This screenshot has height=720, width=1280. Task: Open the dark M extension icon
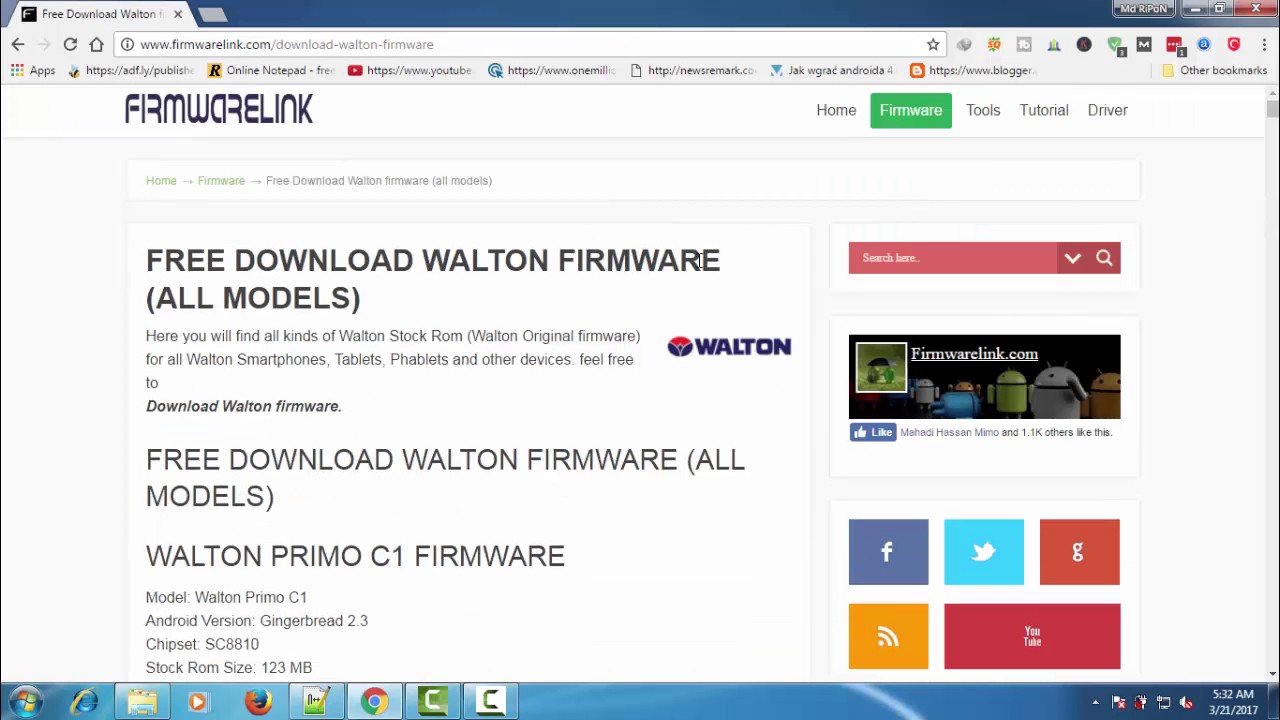pos(1144,44)
